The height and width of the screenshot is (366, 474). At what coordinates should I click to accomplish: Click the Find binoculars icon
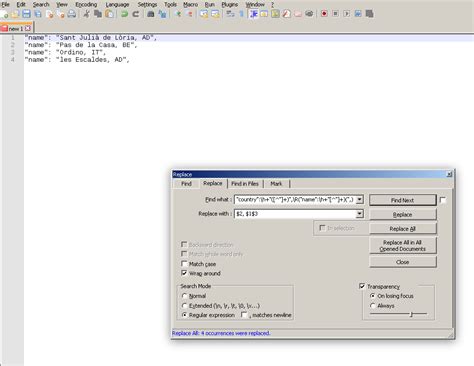(x=151, y=14)
